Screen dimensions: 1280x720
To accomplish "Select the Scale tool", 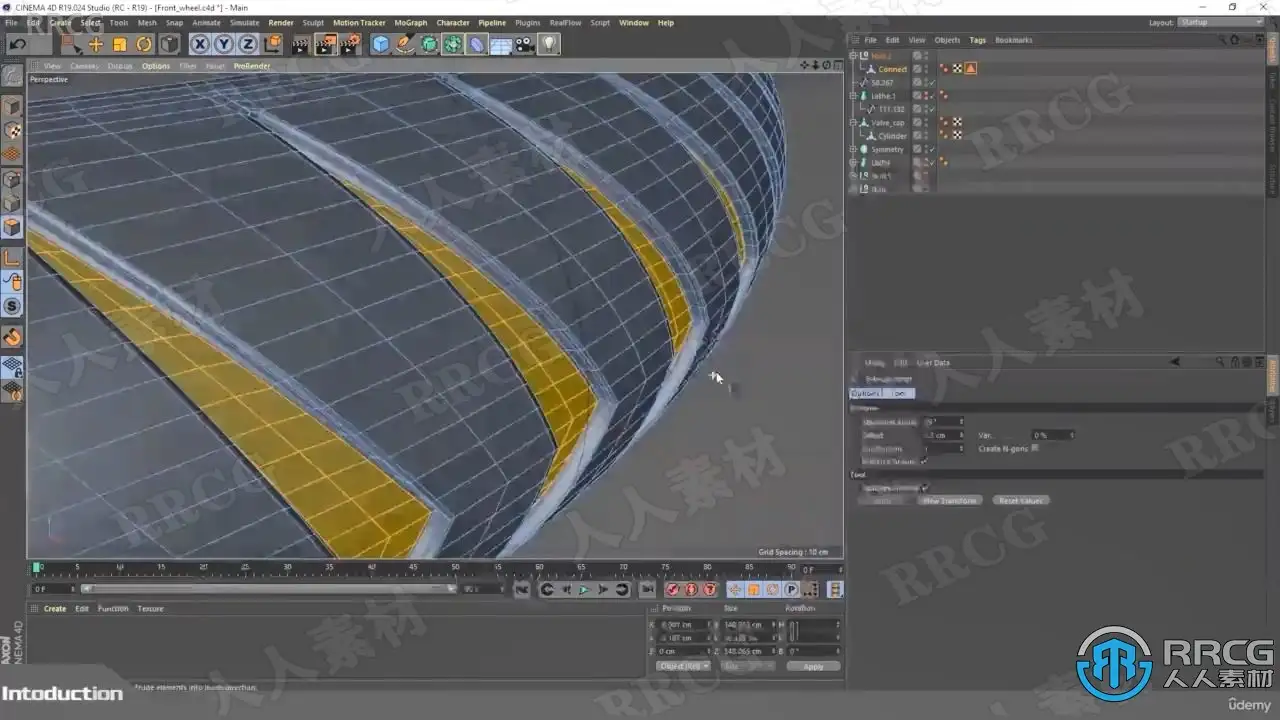I will (120, 44).
